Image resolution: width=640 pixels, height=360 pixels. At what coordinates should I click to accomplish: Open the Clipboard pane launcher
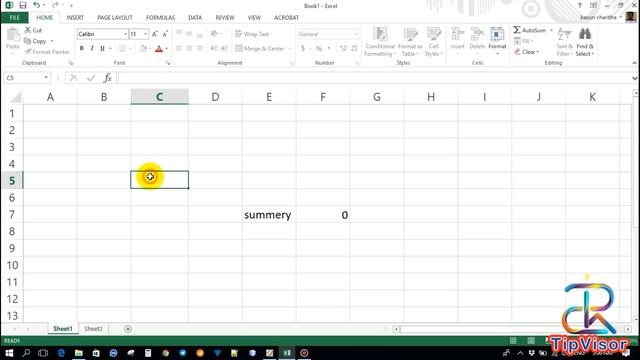(71, 63)
